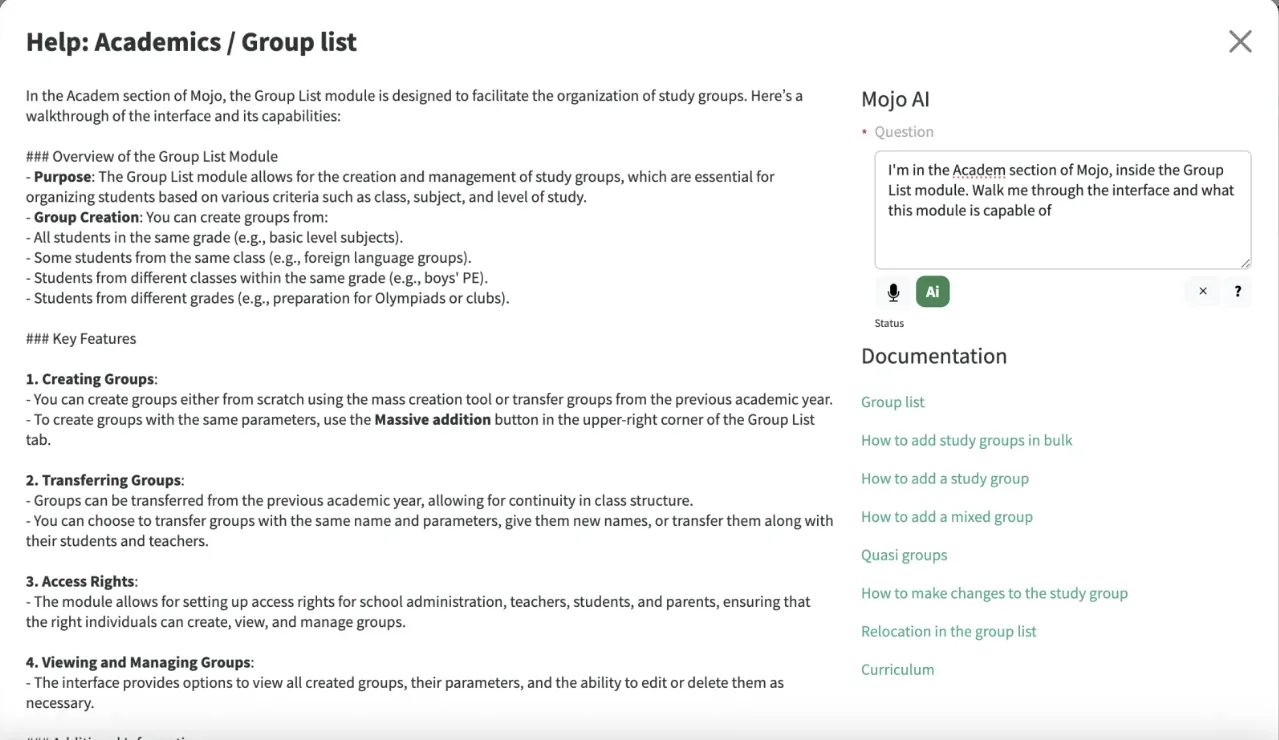
Task: Open How to add a study group link
Action: click(x=945, y=478)
